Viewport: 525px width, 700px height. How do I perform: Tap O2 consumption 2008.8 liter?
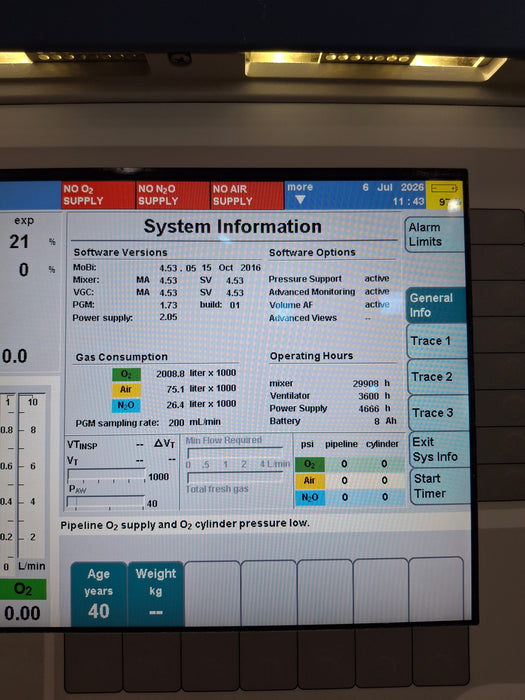tap(196, 373)
